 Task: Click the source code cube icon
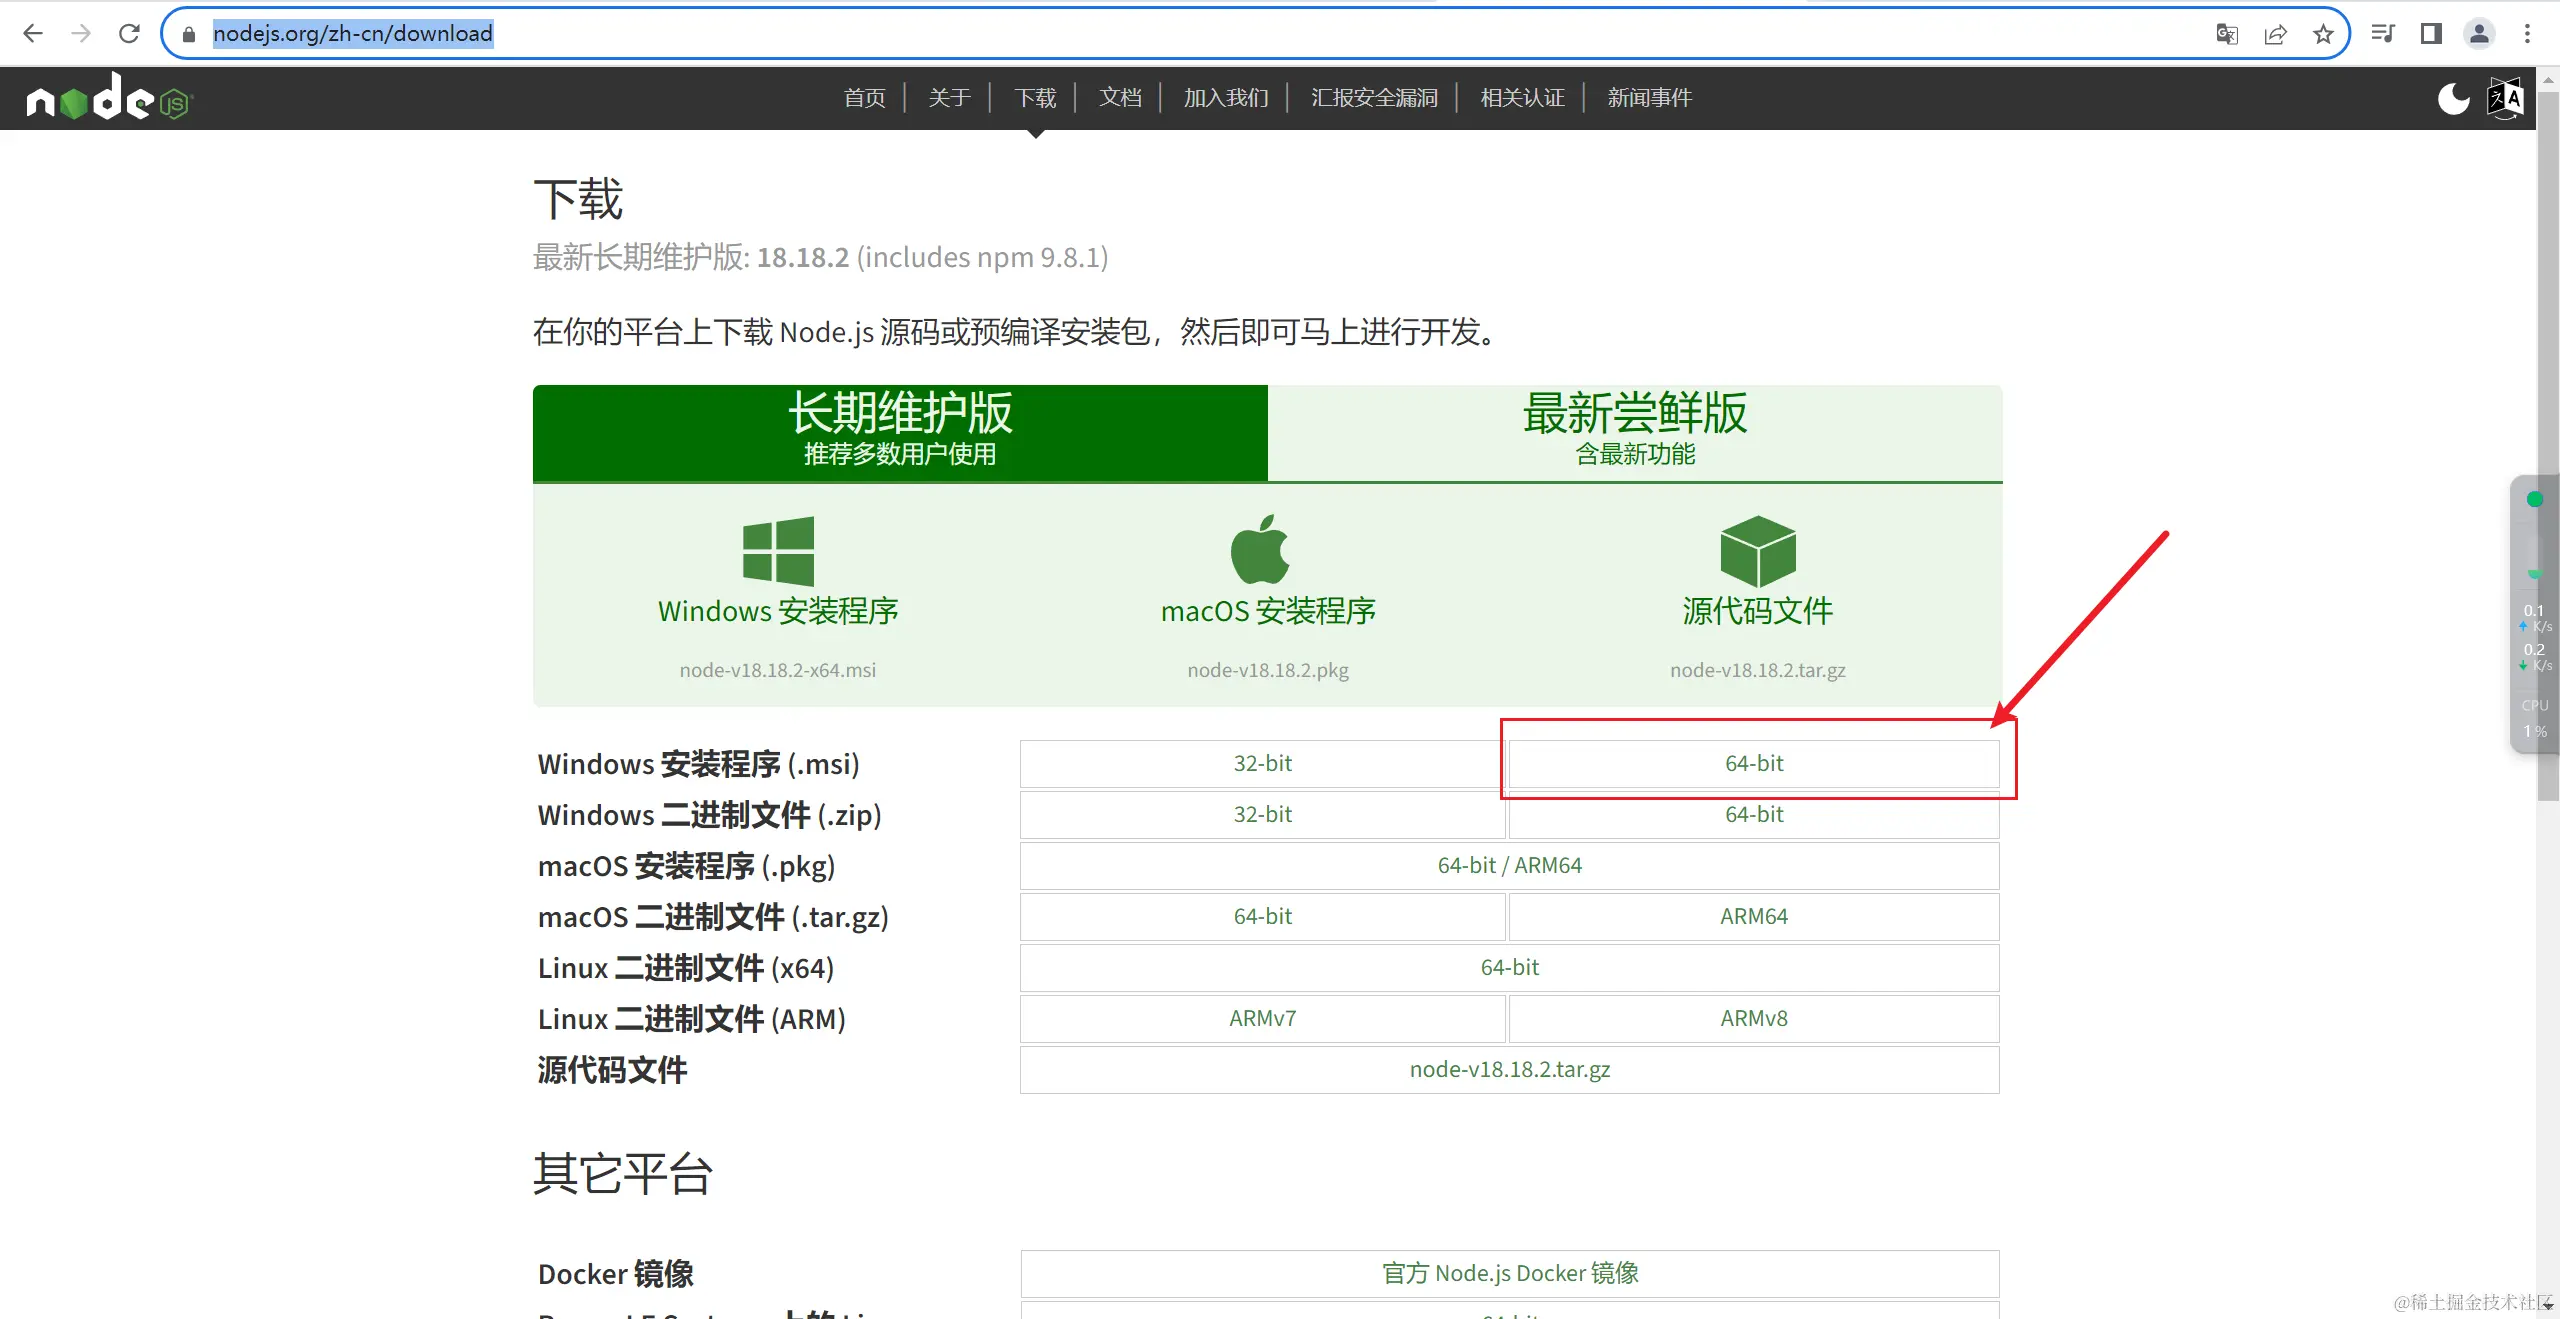(1758, 551)
